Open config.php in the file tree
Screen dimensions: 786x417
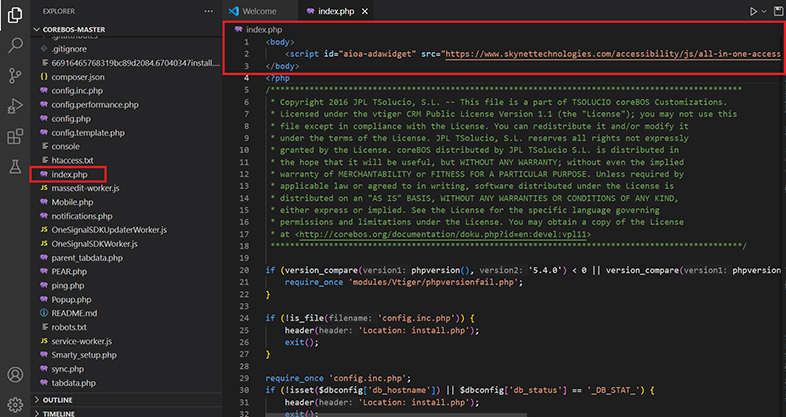tap(71, 119)
